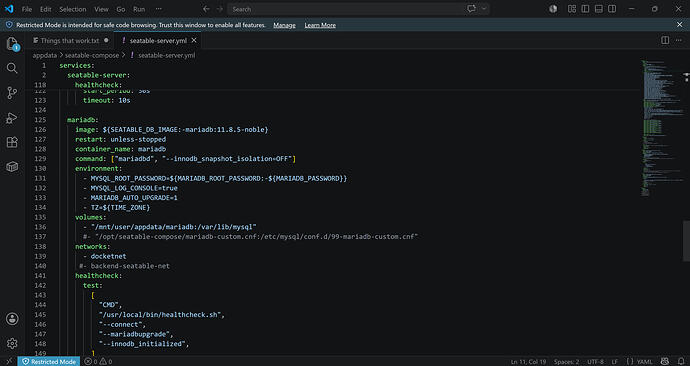The image size is (690, 366).
Task: Click the Ln 11, Col 19 status entry
Action: click(528, 362)
